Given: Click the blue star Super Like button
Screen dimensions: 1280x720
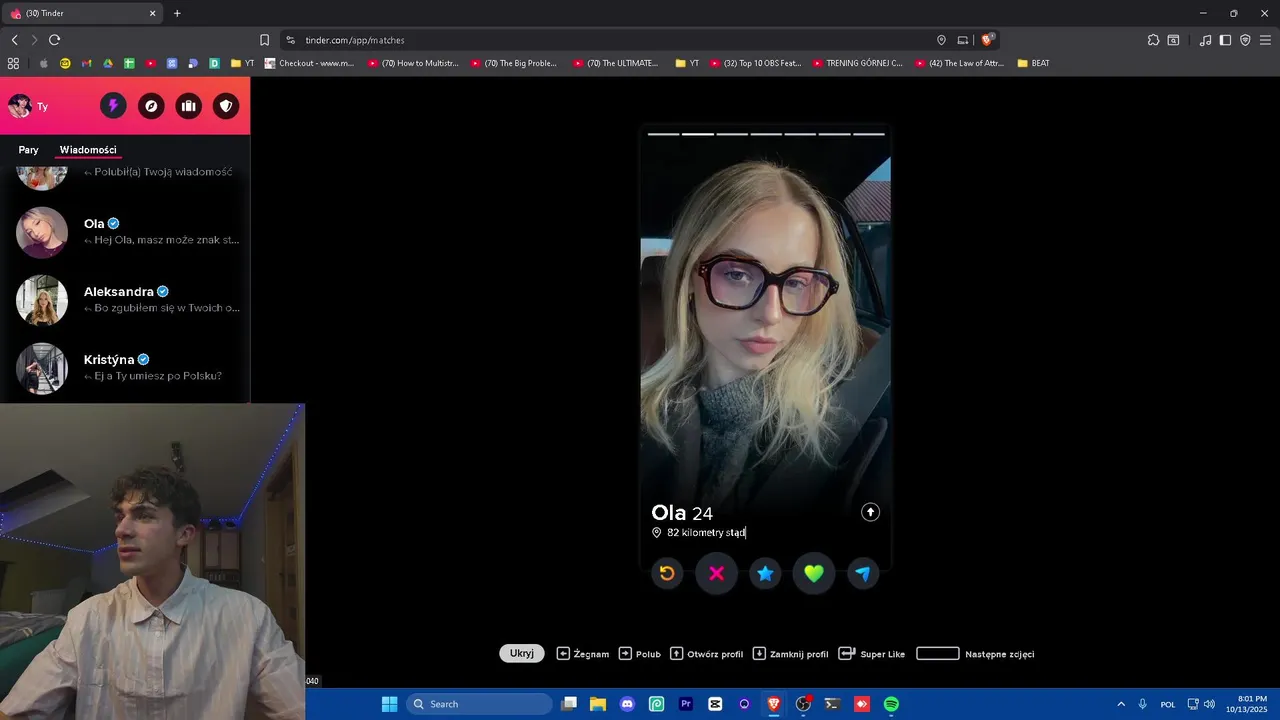Looking at the screenshot, I should (x=765, y=573).
